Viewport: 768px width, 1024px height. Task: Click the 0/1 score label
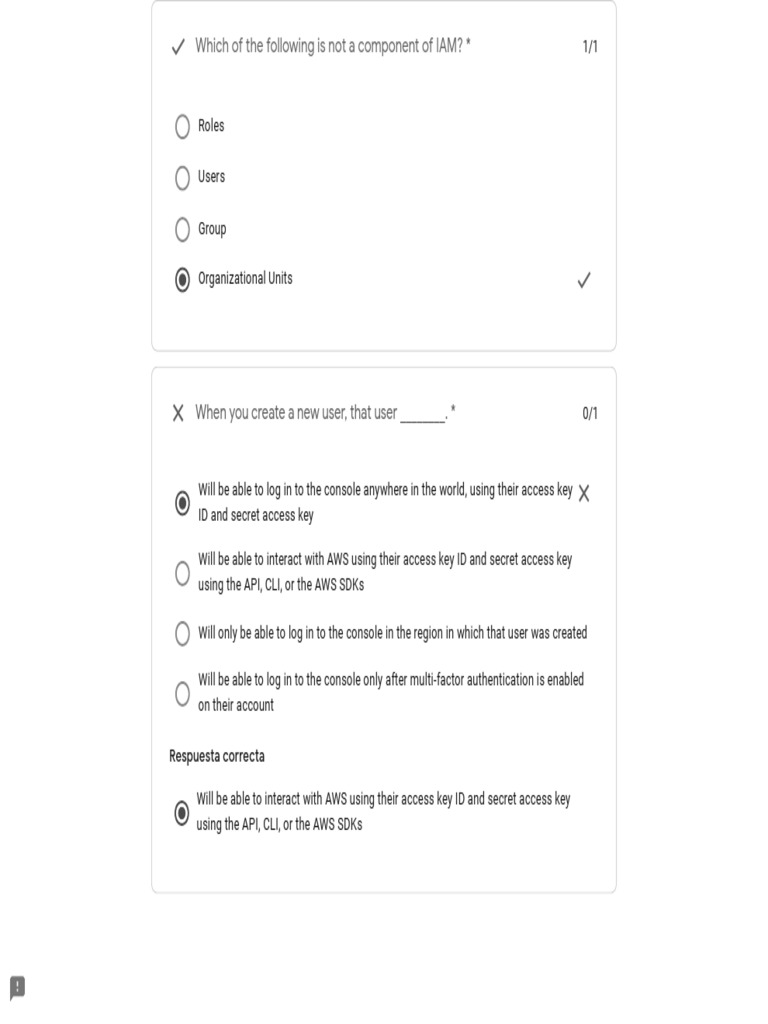[590, 414]
